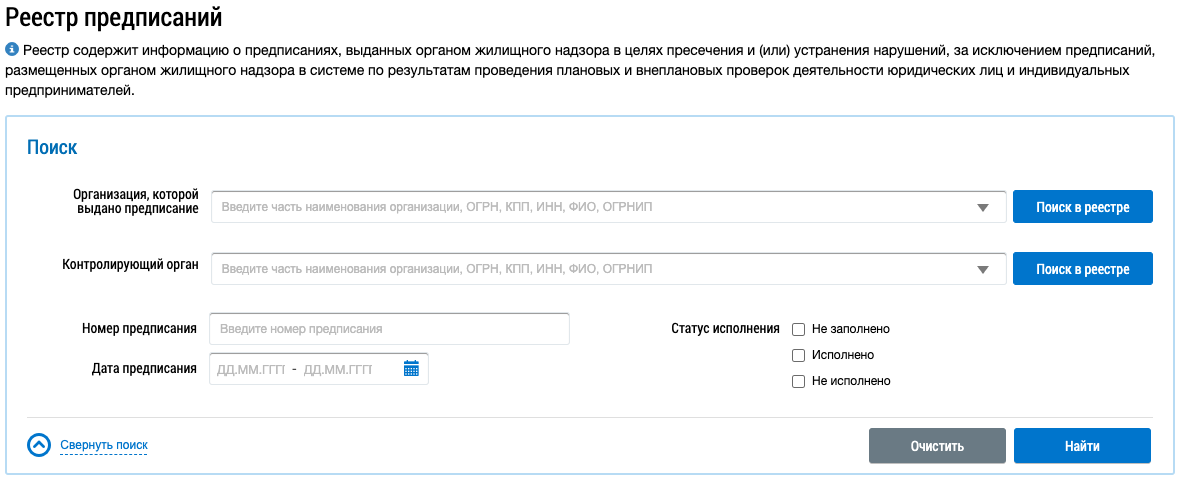Run the search with the 'Найти' button
Image resolution: width=1180 pixels, height=482 pixels.
1082,446
